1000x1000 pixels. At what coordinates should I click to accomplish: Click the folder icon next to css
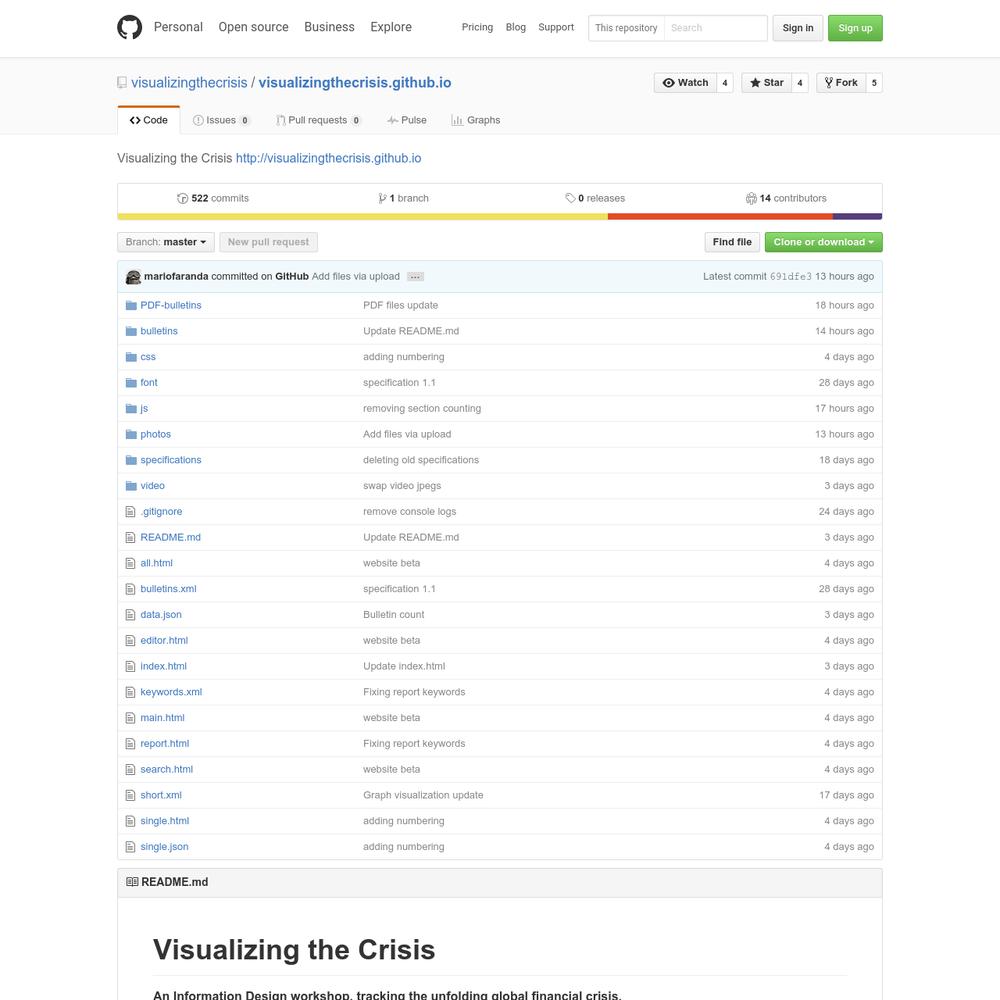(131, 357)
